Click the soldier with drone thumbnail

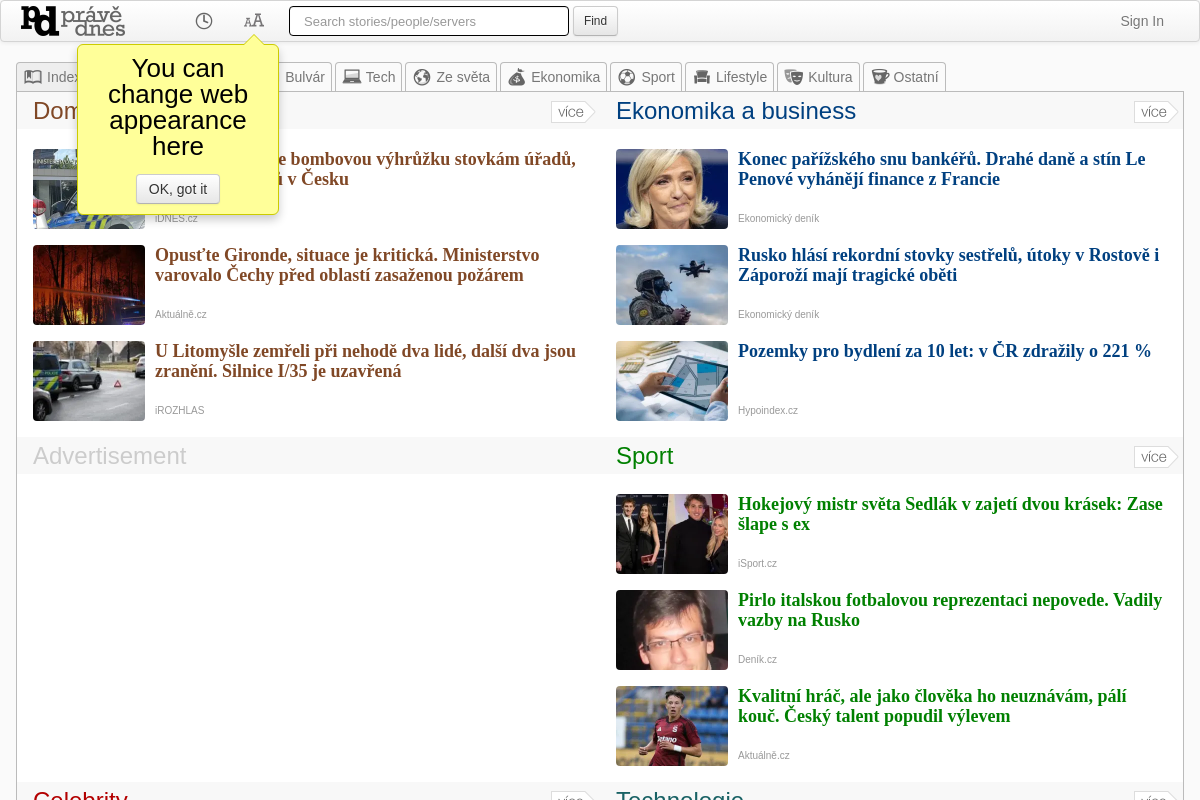click(x=672, y=285)
